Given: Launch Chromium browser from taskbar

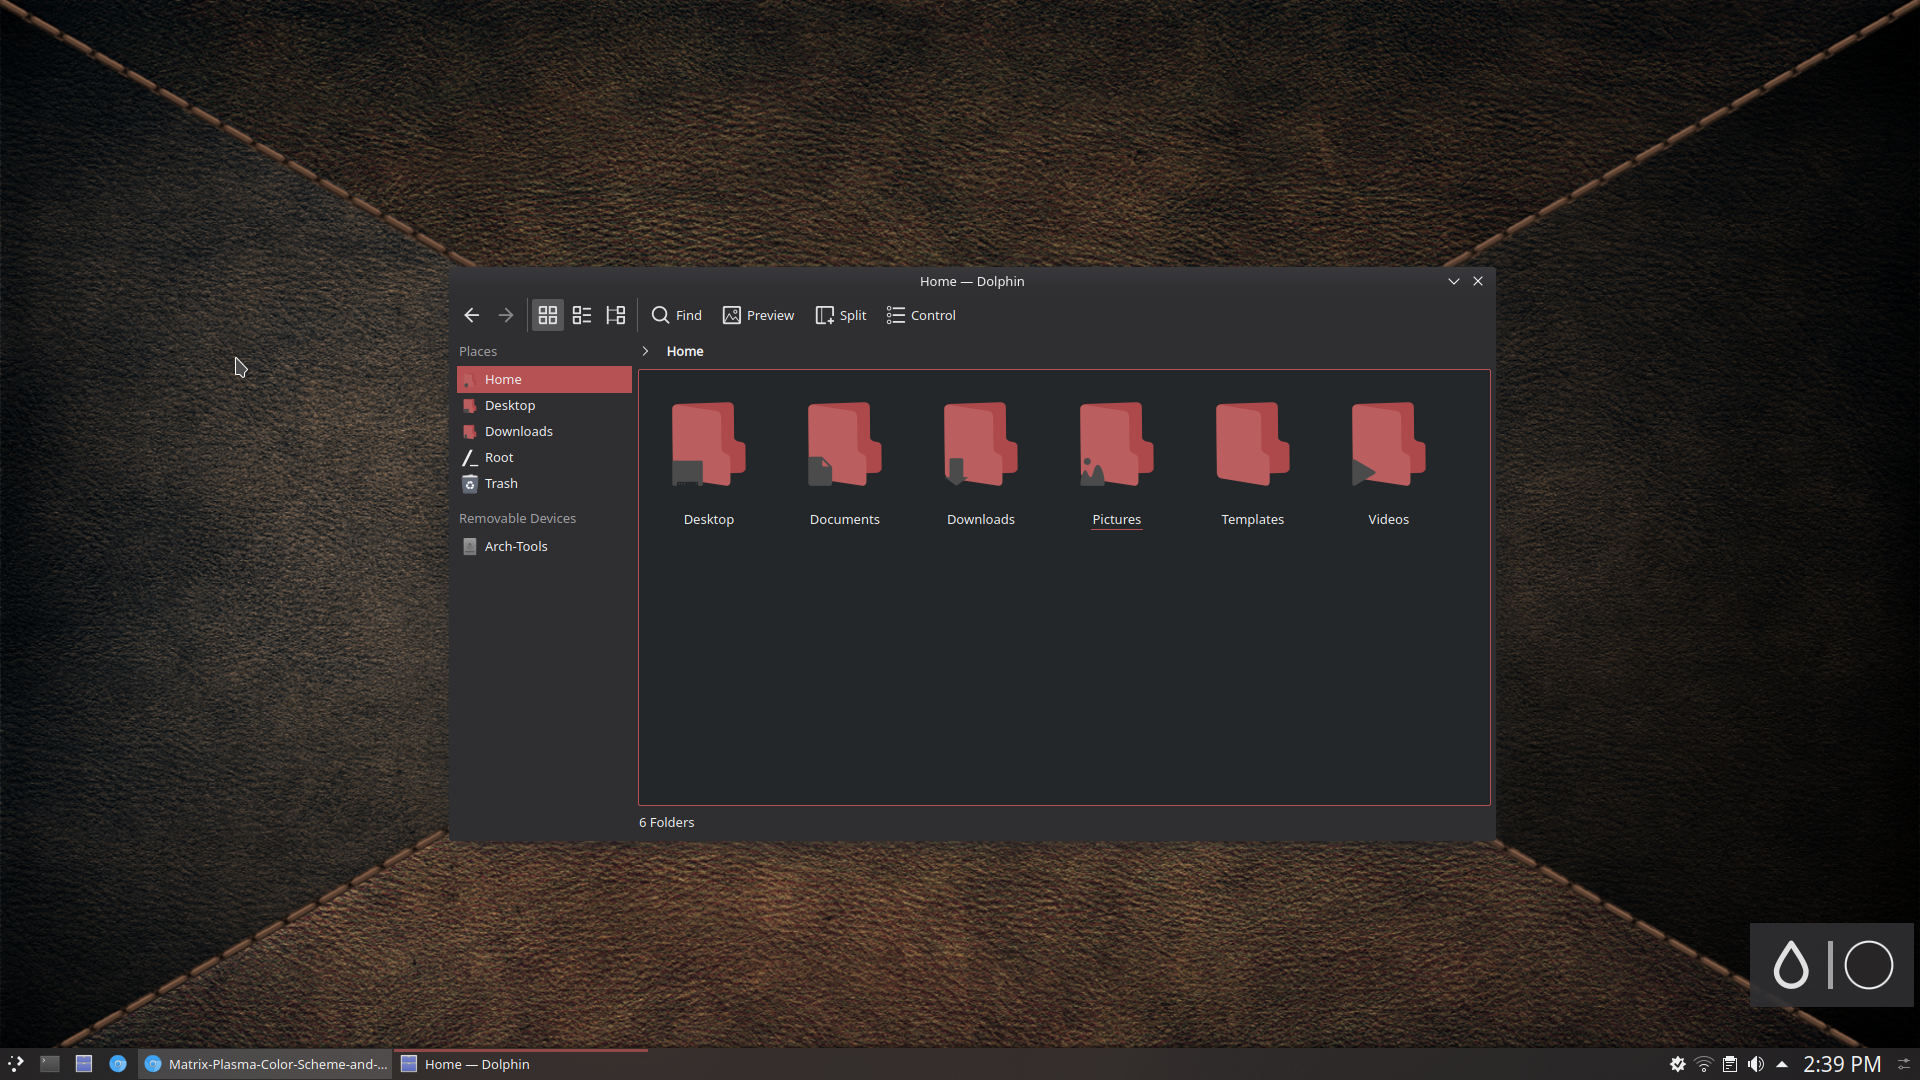Looking at the screenshot, I should pyautogui.click(x=118, y=1064).
